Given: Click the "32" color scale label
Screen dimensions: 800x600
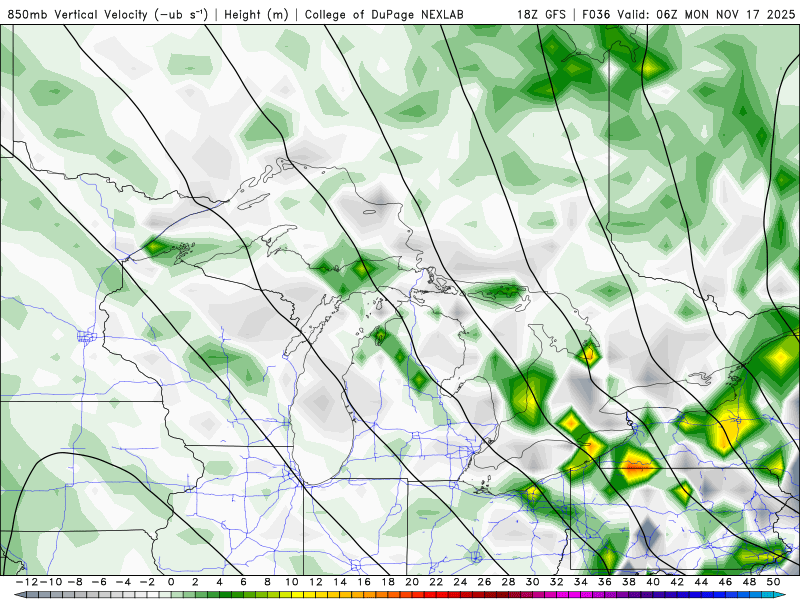Looking at the screenshot, I should tap(557, 582).
